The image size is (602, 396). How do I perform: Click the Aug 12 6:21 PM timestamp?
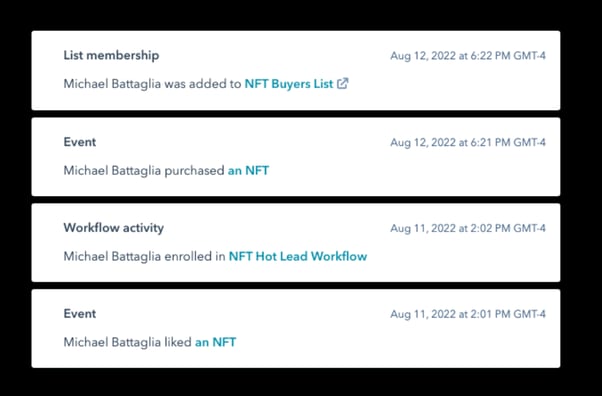pyautogui.click(x=468, y=142)
